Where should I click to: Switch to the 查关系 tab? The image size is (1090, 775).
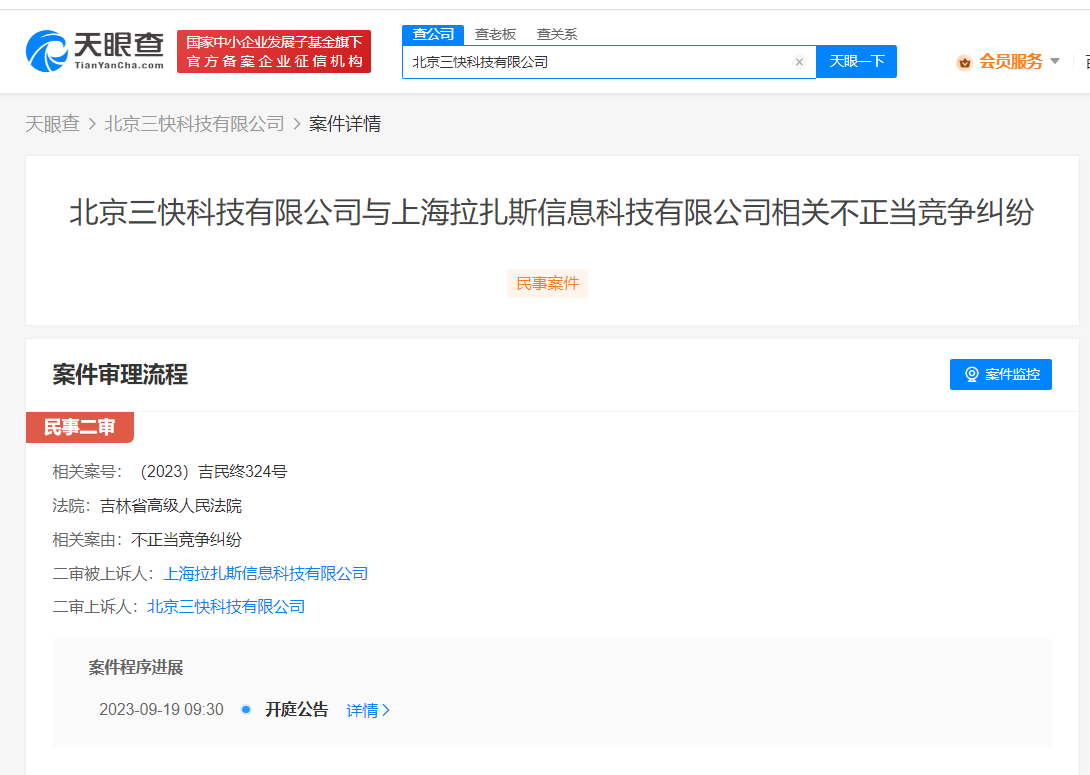point(557,34)
